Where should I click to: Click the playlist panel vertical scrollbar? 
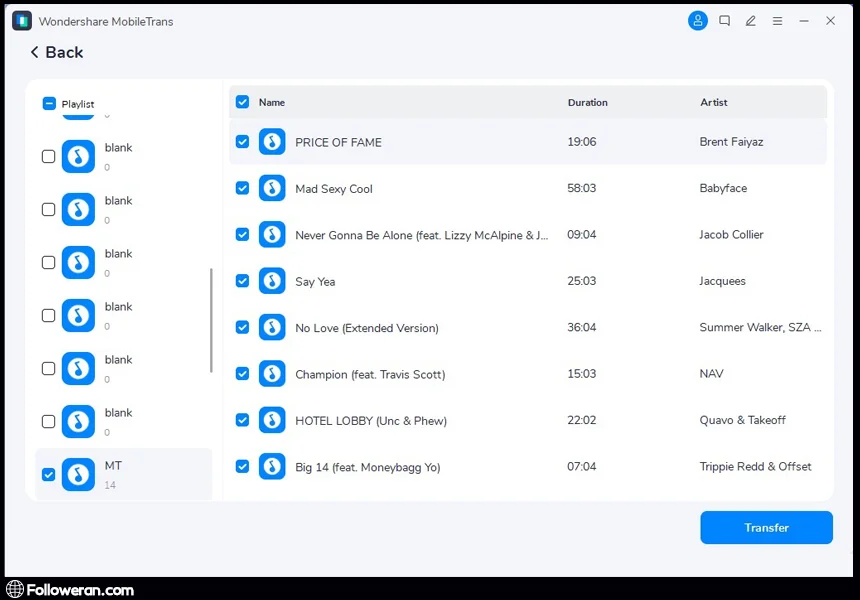coord(210,320)
